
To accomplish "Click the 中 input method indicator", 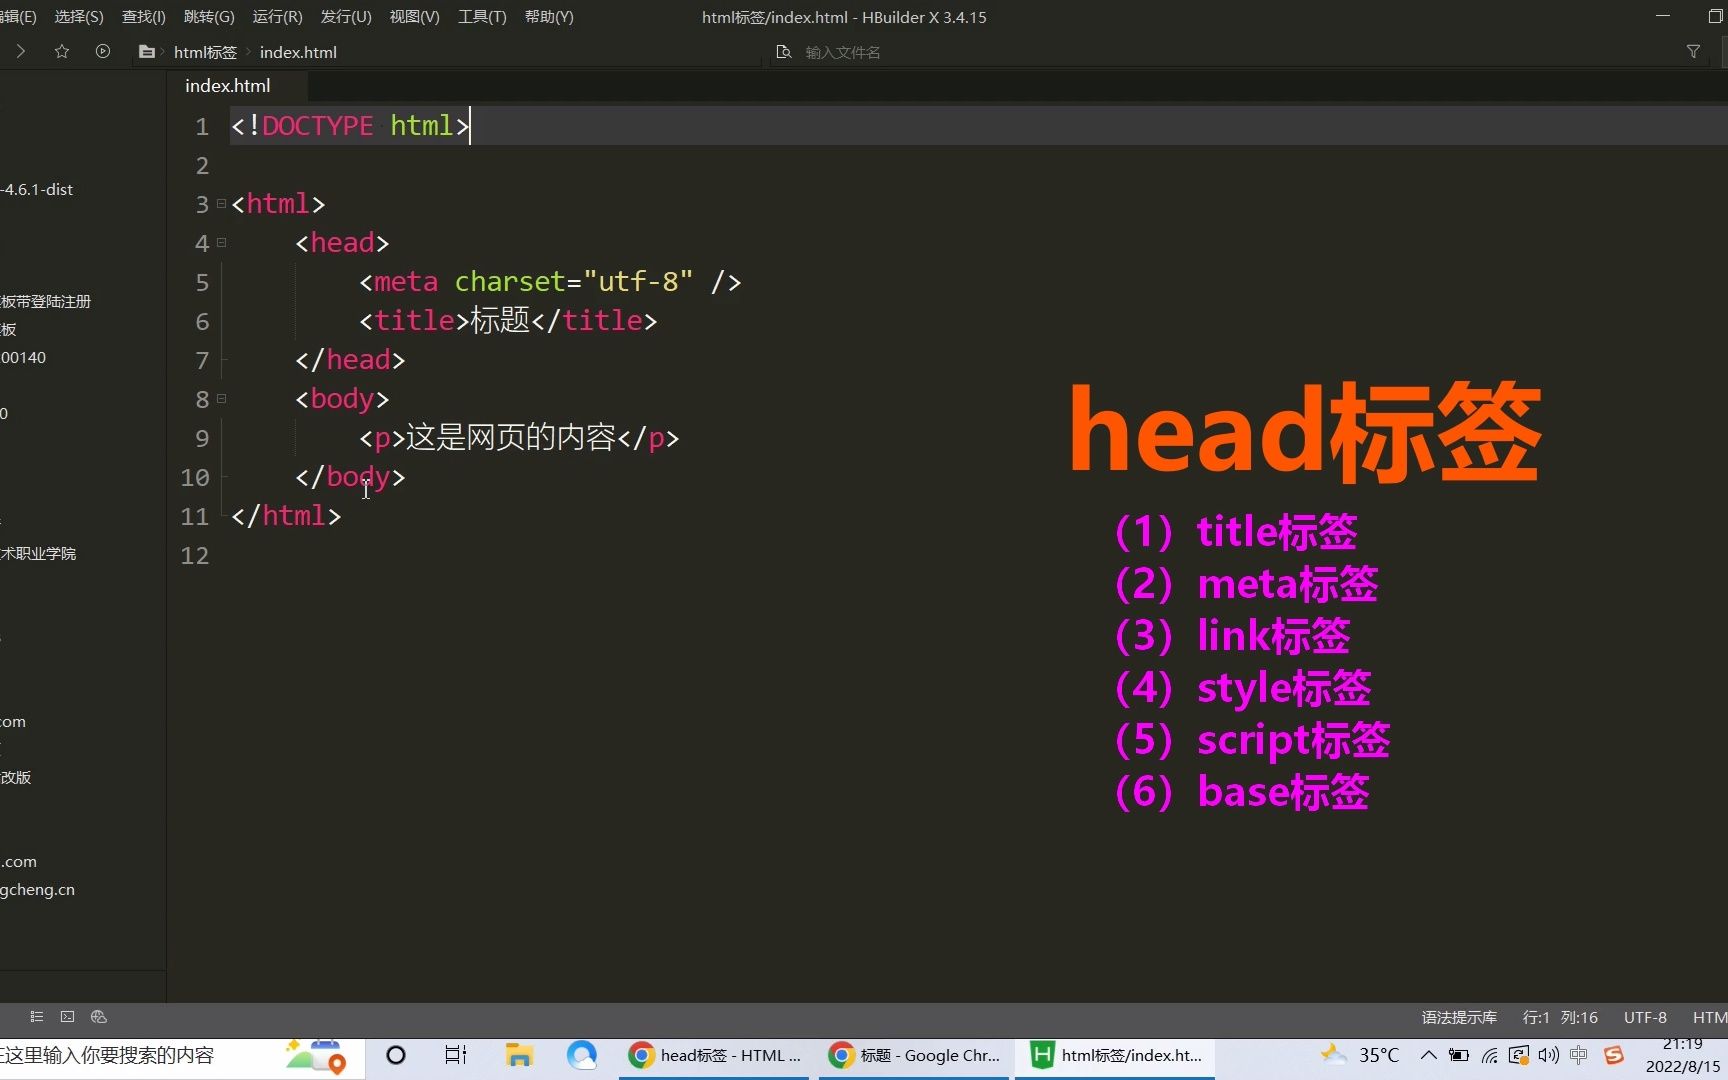I will (x=1579, y=1056).
